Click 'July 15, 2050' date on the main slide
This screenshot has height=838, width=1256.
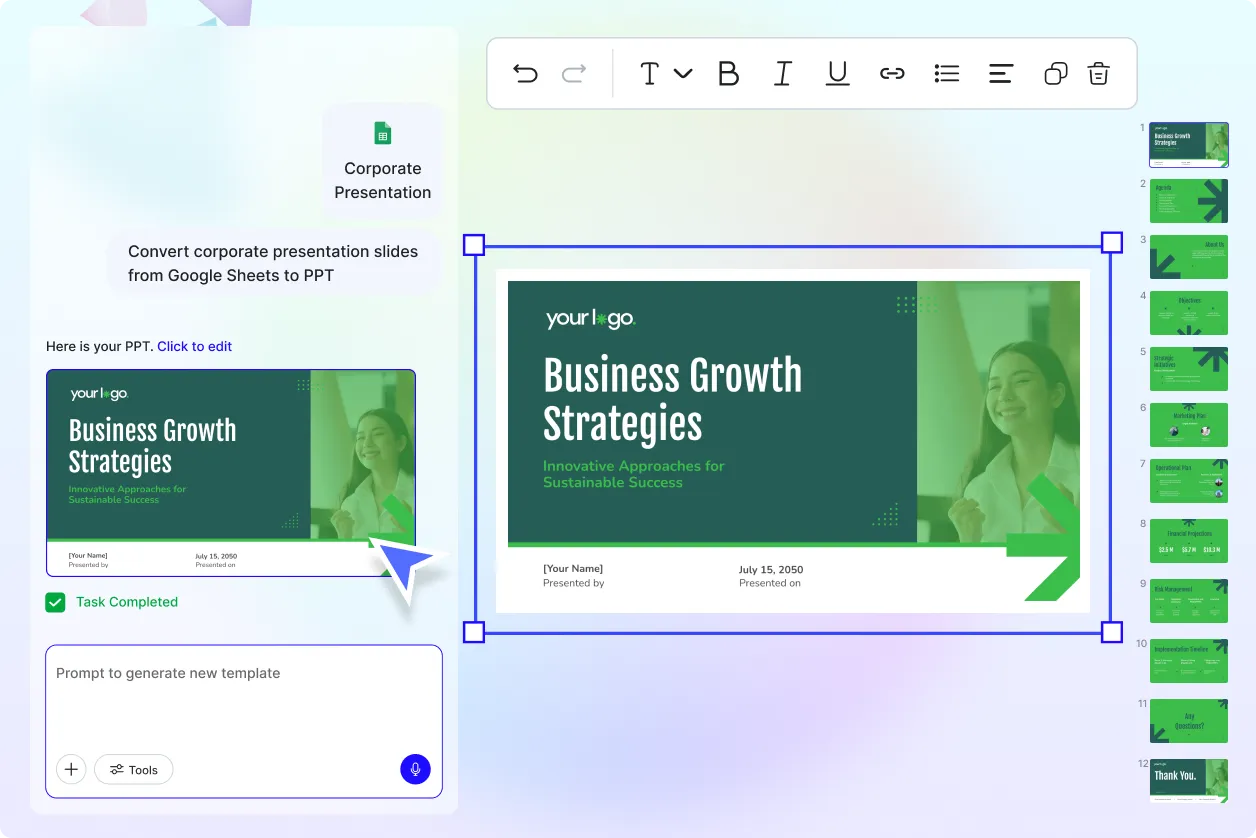click(x=771, y=569)
